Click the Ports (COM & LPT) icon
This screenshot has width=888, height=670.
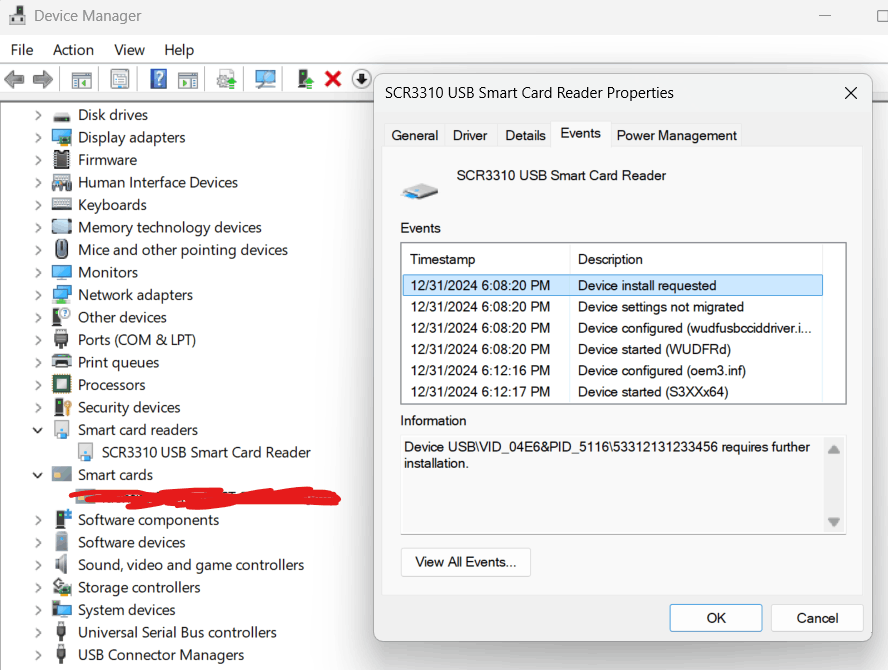tap(62, 339)
